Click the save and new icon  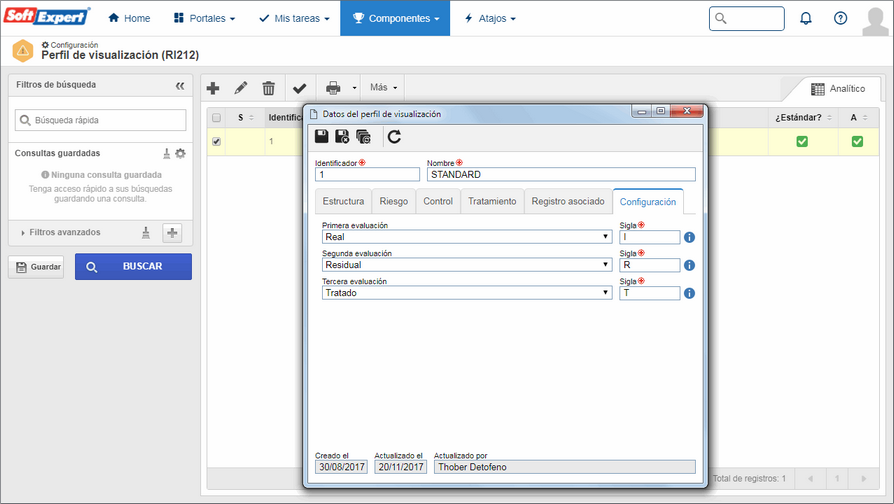pyautogui.click(x=363, y=136)
